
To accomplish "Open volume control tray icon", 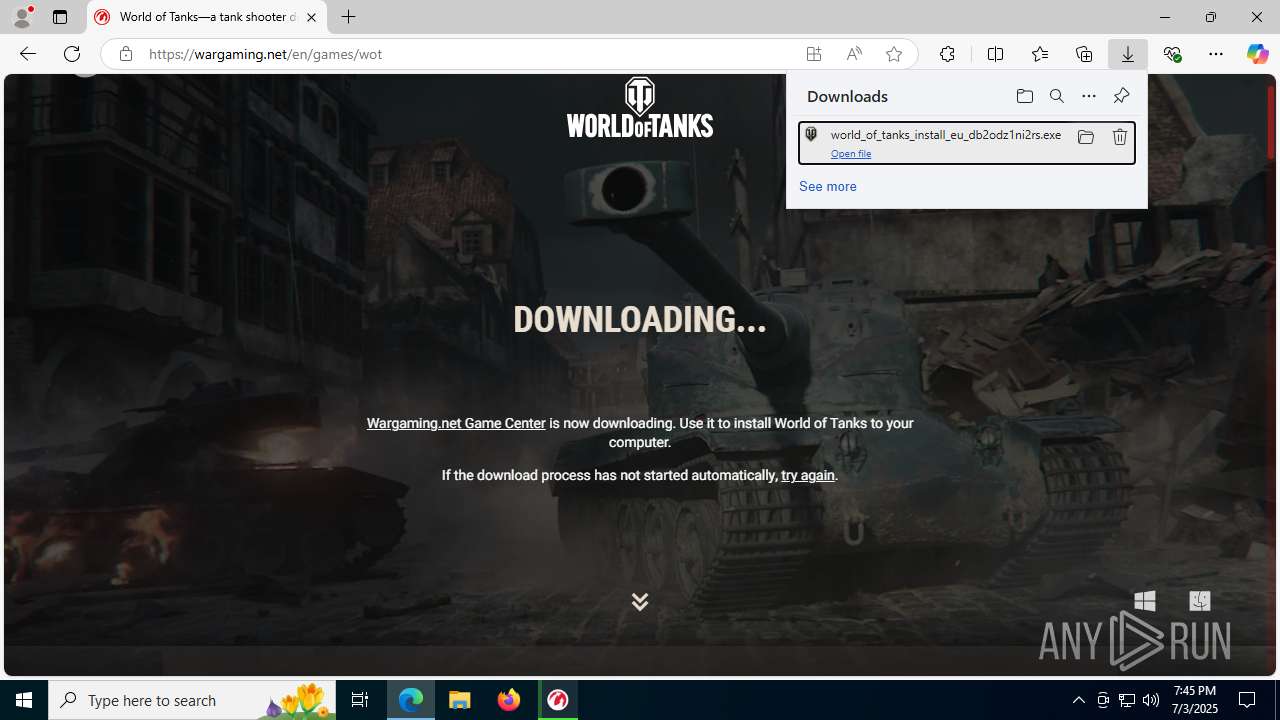I will point(1151,700).
